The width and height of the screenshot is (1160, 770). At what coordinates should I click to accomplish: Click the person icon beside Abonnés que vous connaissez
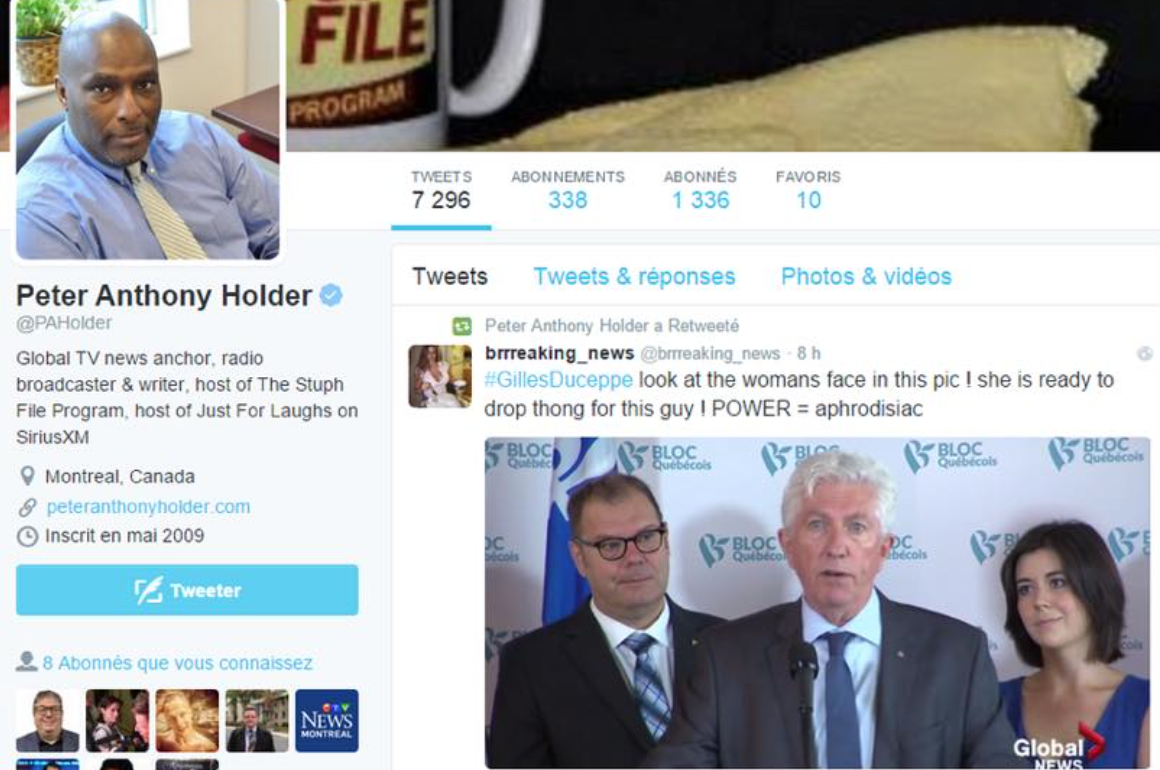(x=26, y=661)
